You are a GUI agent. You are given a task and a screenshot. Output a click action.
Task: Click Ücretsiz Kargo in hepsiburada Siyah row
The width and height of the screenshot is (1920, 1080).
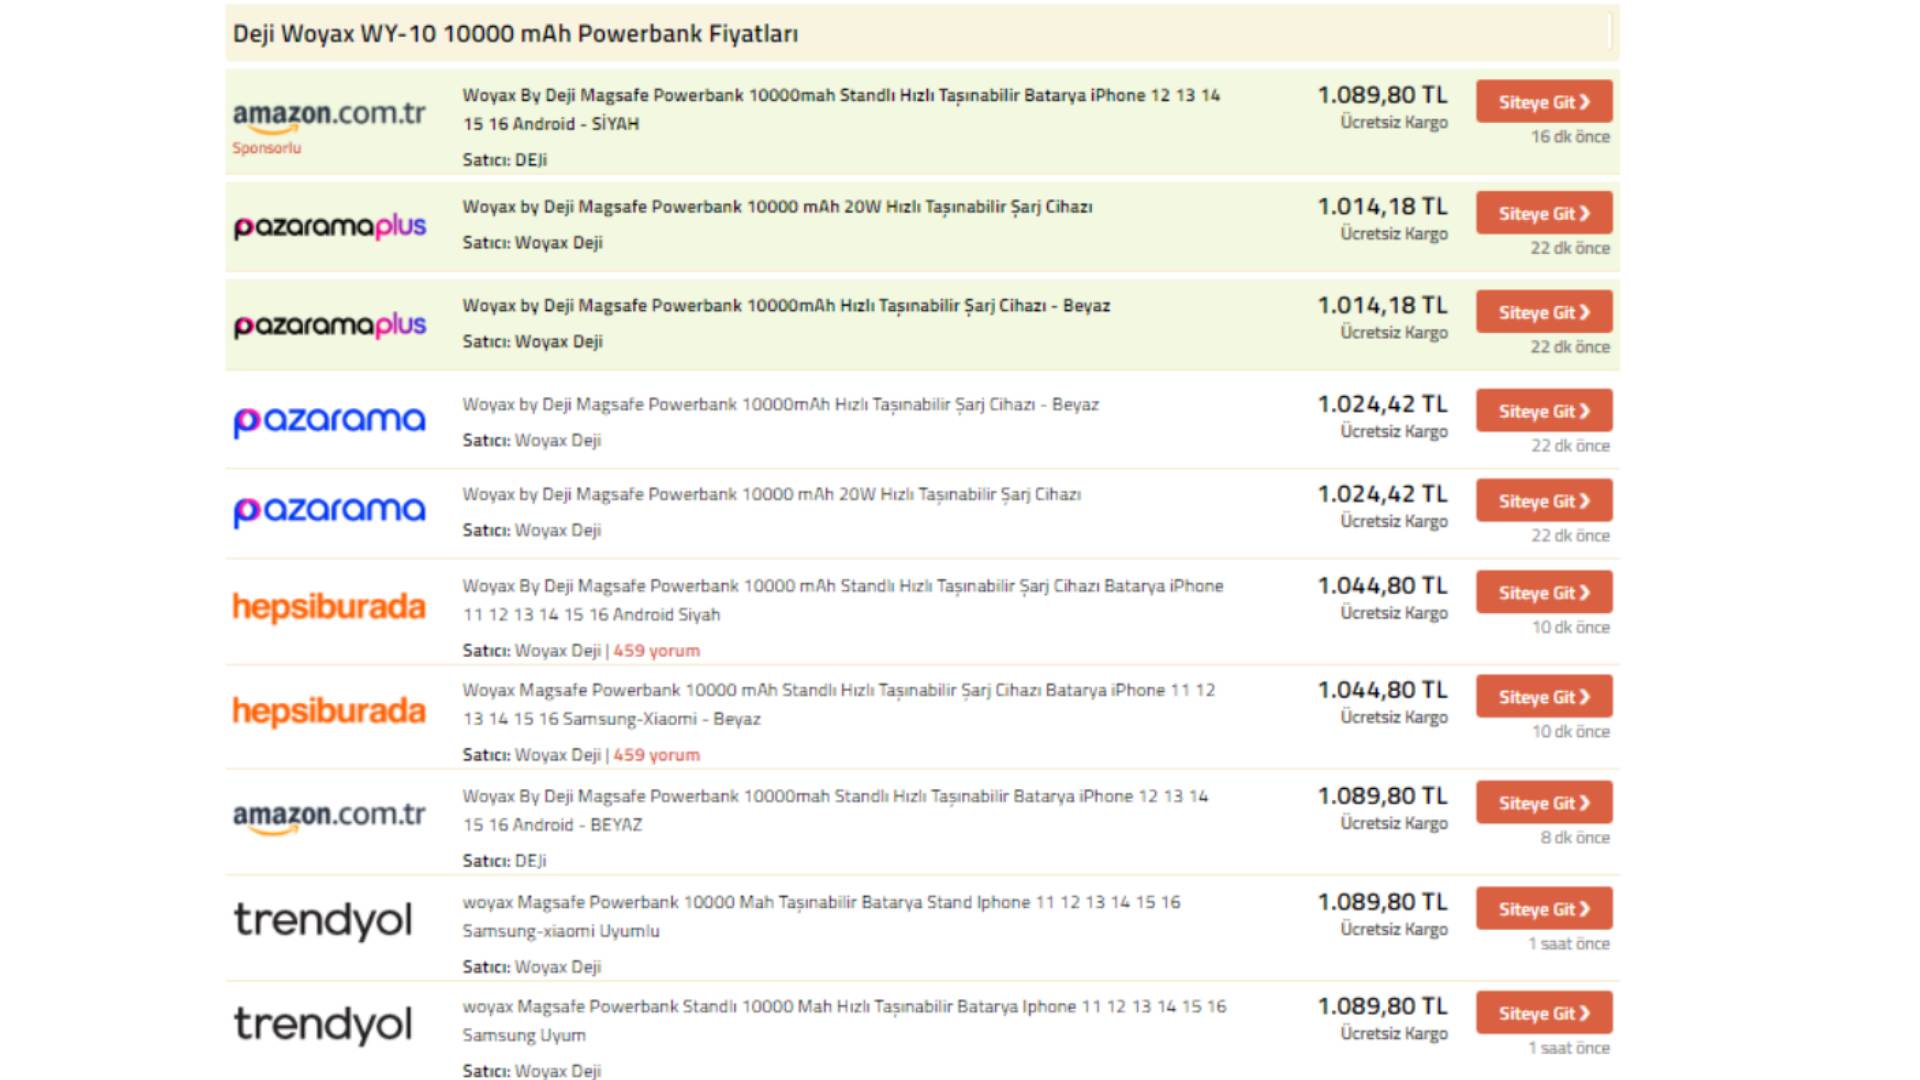pos(1394,613)
